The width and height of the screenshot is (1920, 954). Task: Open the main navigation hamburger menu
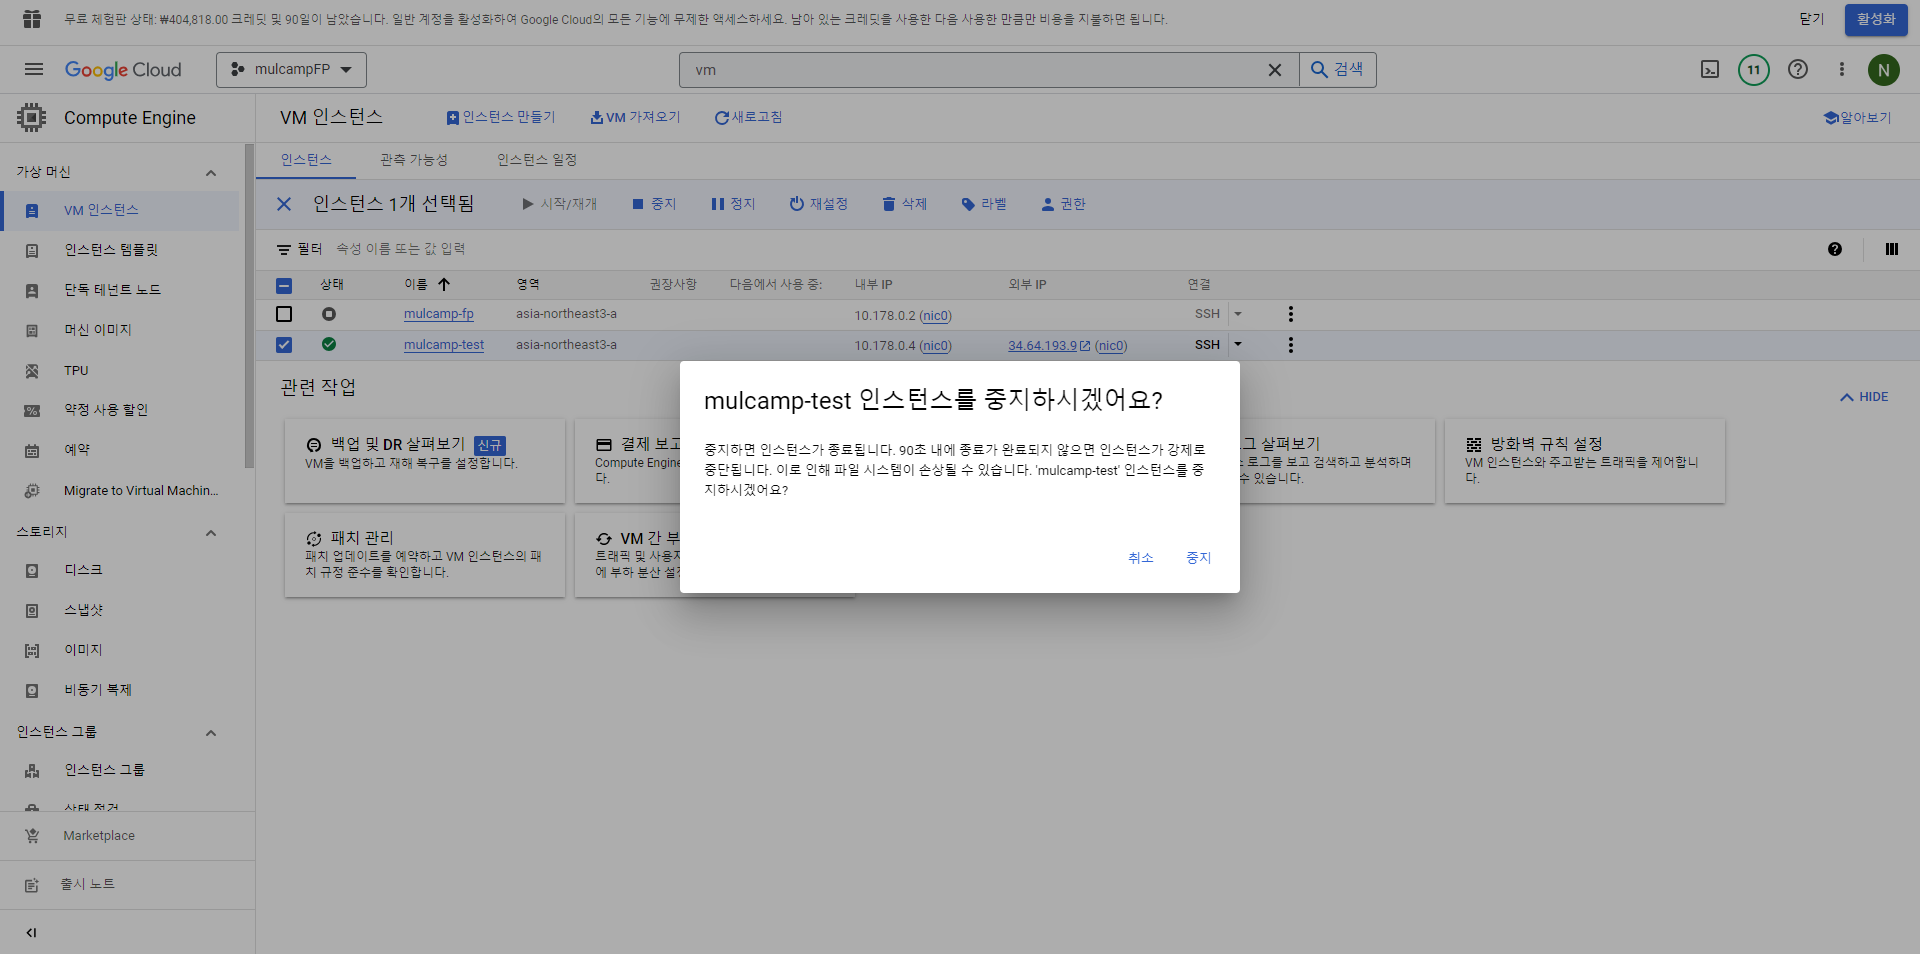pyautogui.click(x=34, y=69)
